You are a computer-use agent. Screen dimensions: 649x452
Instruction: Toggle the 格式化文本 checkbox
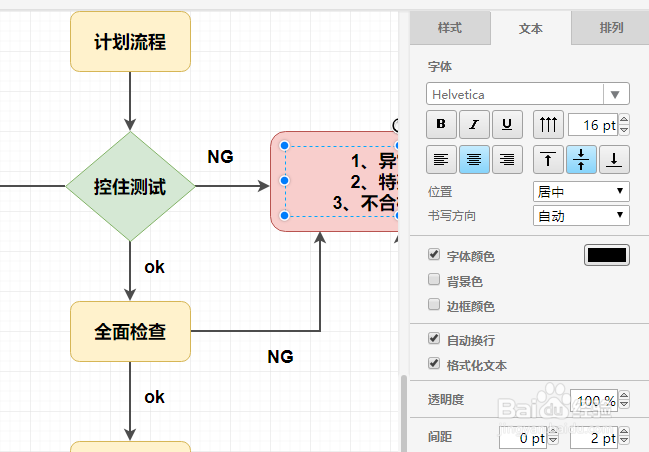click(x=434, y=363)
